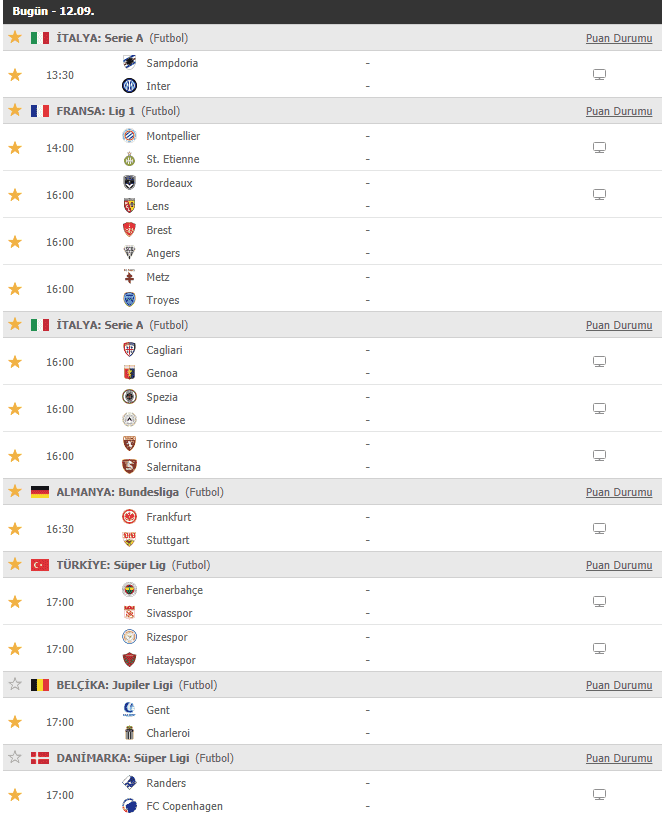Toggle the Gent vs Charleroi match star
662x815 pixels.
point(15,722)
